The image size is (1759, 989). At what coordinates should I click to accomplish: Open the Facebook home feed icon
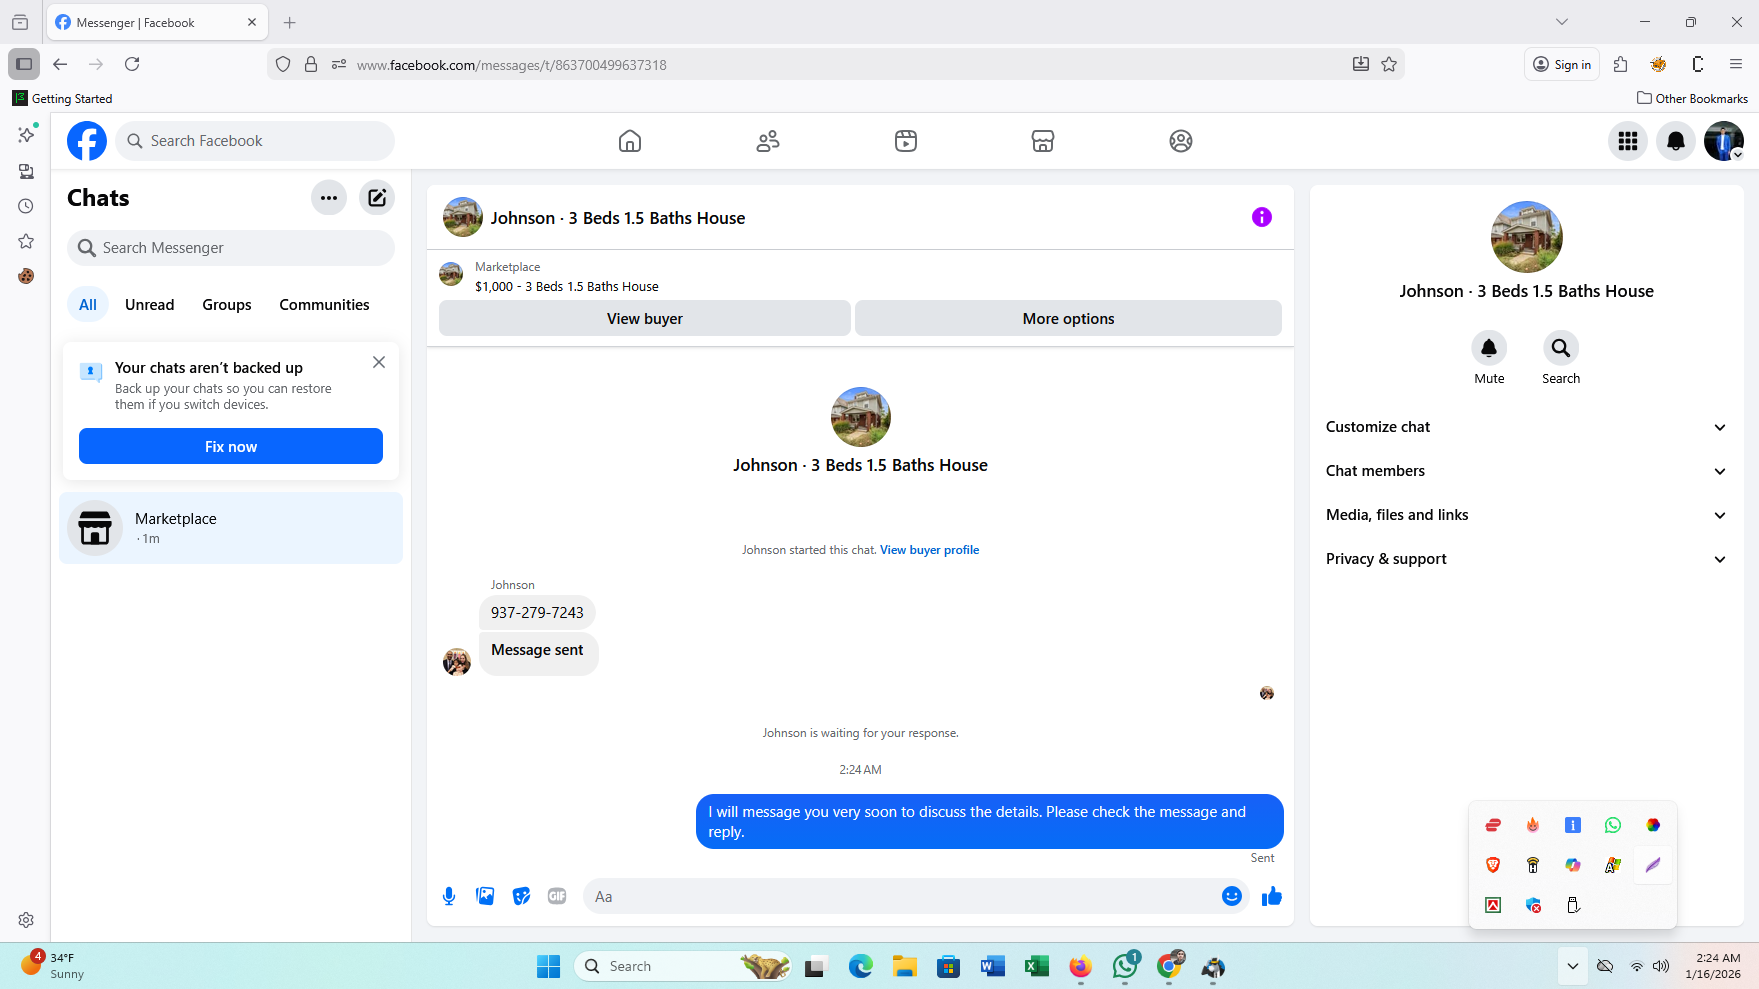(630, 141)
